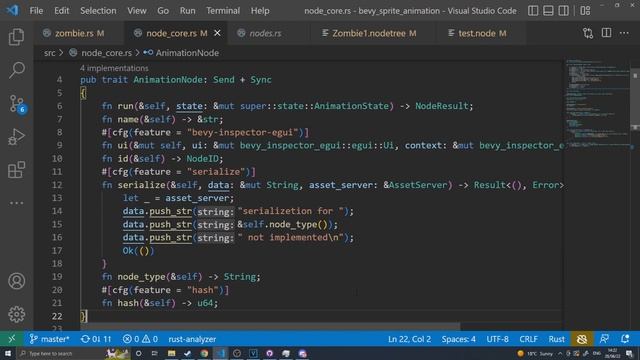This screenshot has height=360, width=640.
Task: Open File Explorer from the taskbar
Action: (171, 353)
